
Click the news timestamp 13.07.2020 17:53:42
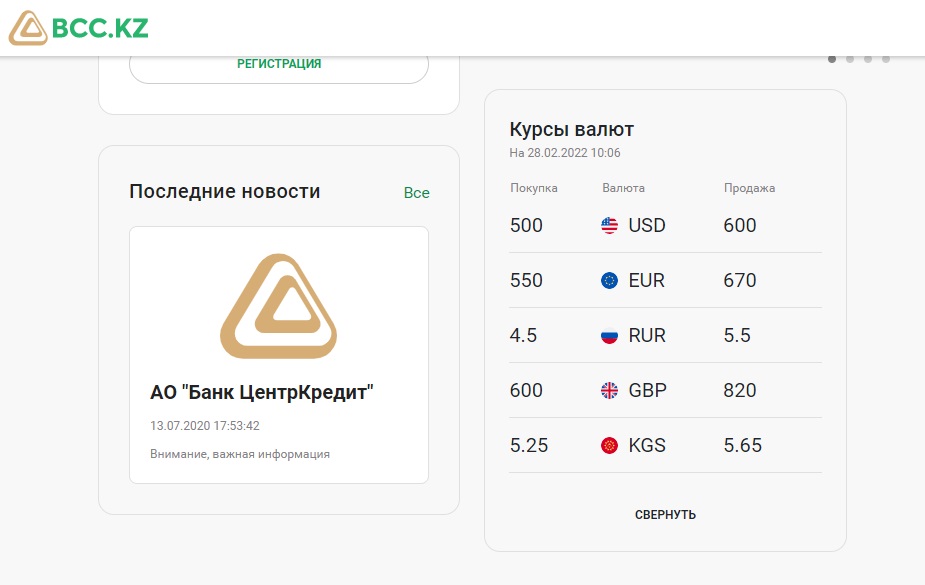coord(205,426)
